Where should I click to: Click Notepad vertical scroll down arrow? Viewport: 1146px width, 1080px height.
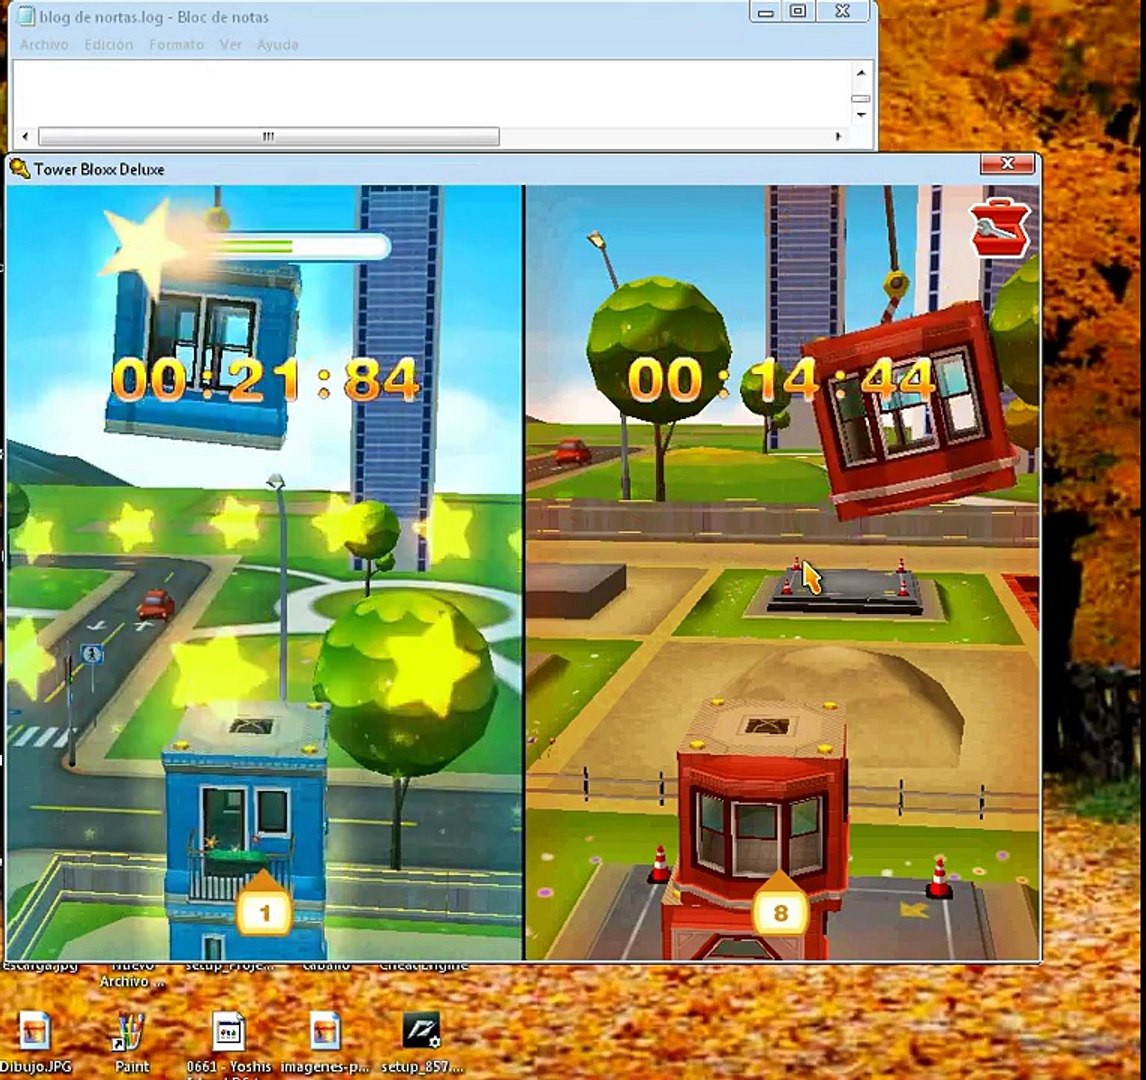[861, 115]
